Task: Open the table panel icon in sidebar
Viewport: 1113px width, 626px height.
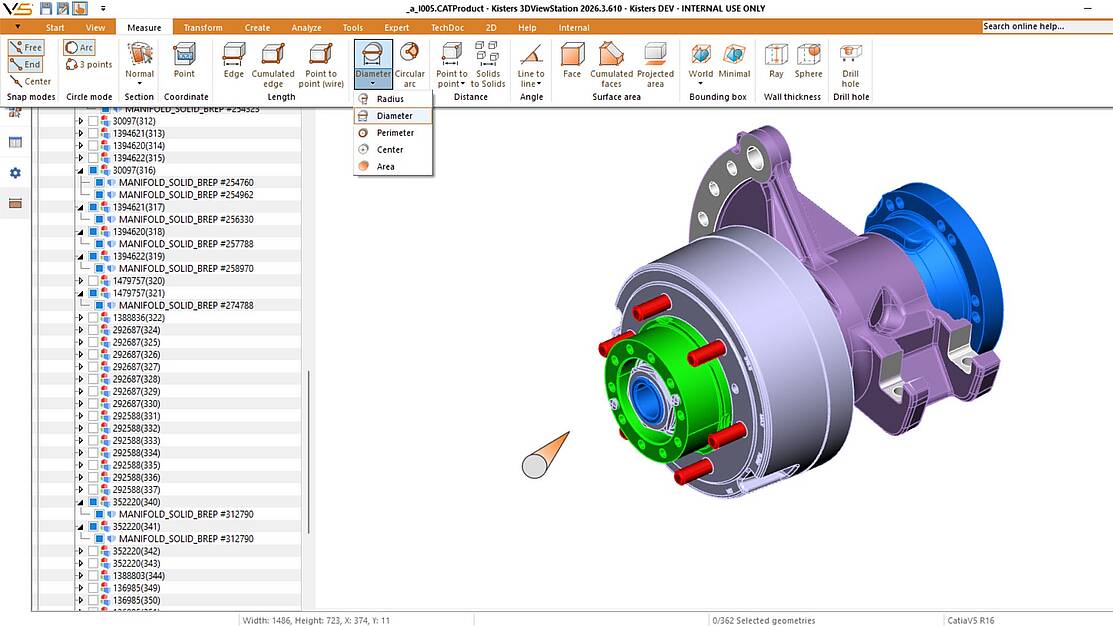Action: click(16, 142)
